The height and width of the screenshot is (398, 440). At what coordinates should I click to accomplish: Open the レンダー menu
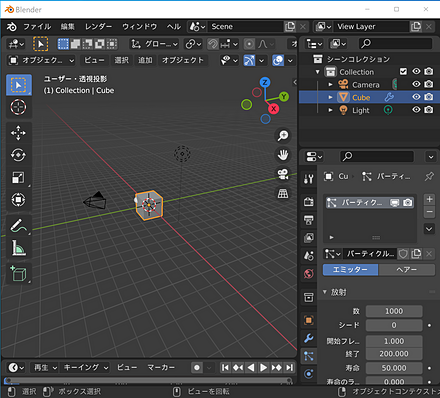98,27
